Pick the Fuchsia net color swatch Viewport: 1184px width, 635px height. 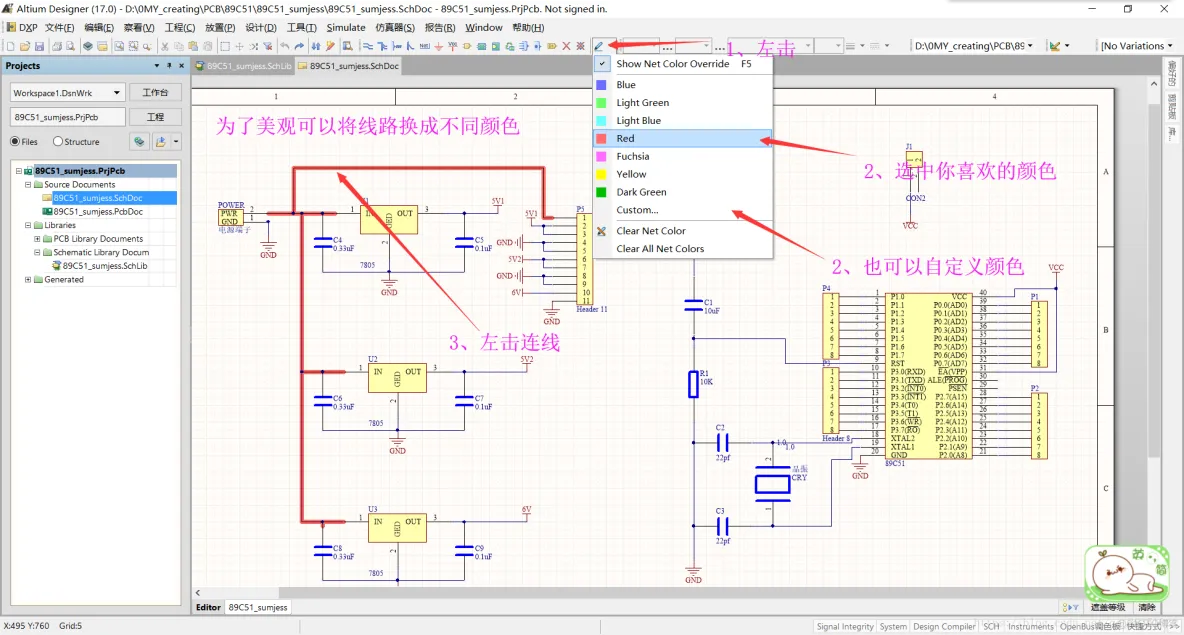click(x=601, y=156)
